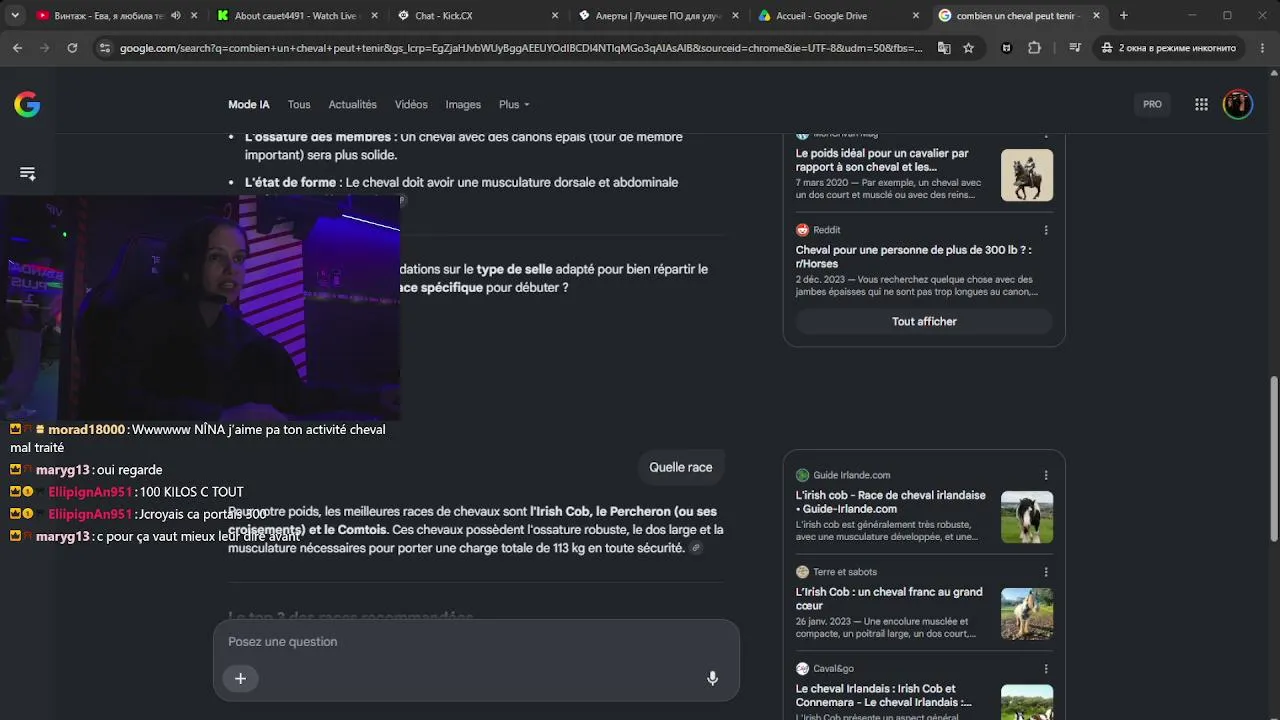Open "L'Irish Cob : un cheval franc" link

(x=889, y=599)
